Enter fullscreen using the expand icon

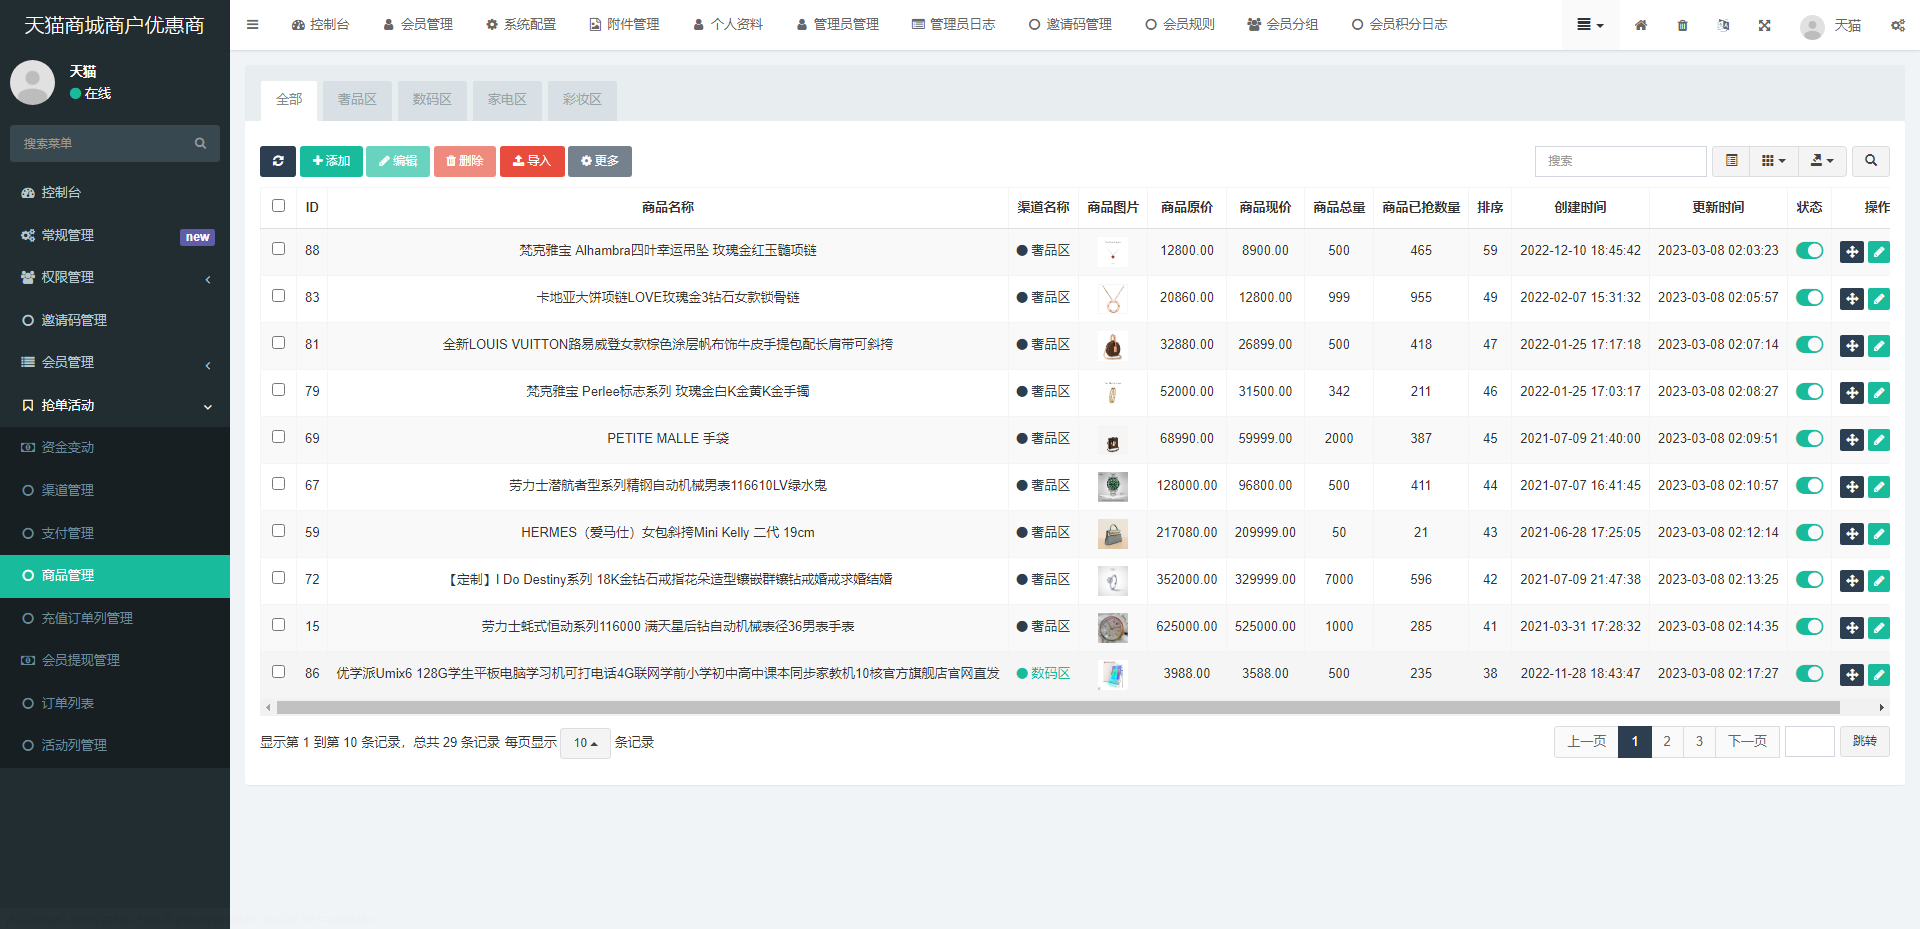click(x=1764, y=25)
